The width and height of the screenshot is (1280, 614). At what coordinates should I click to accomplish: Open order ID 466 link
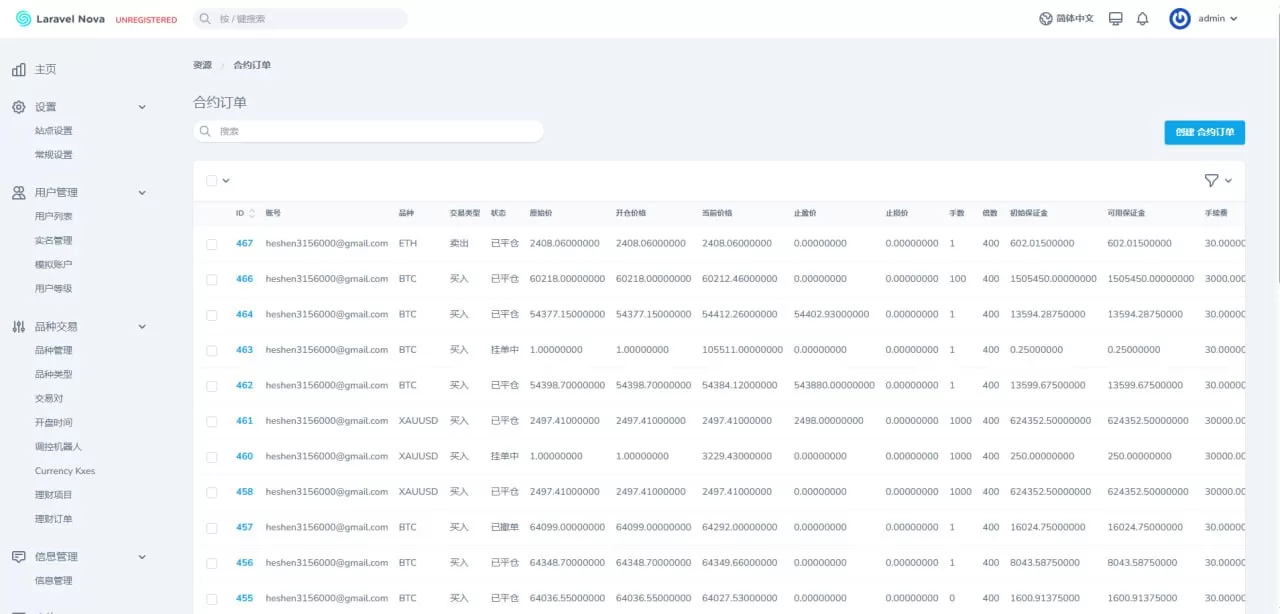(x=244, y=279)
